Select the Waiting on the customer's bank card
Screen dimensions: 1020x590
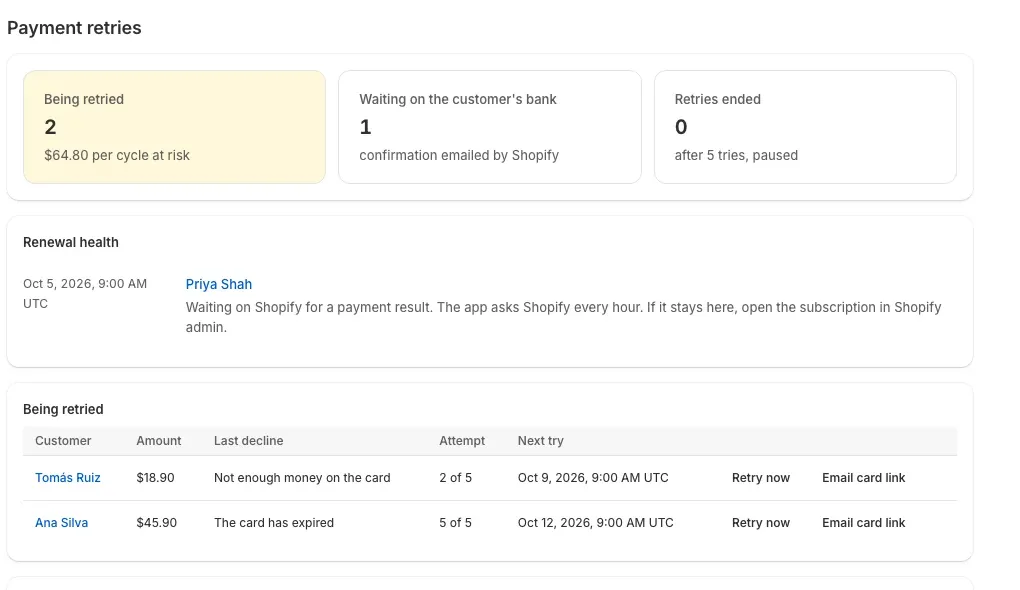click(x=490, y=127)
